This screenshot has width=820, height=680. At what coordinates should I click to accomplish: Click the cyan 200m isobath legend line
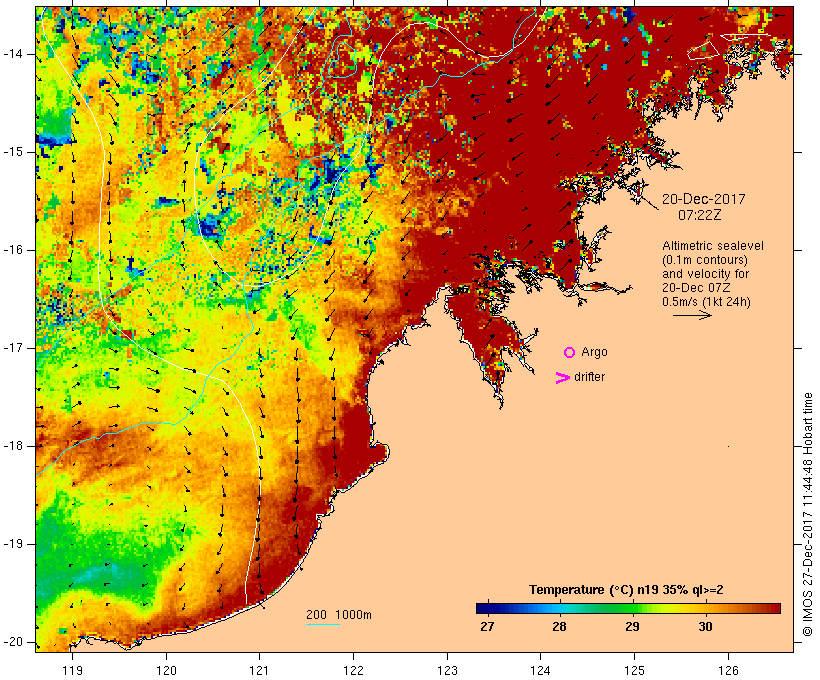(323, 624)
